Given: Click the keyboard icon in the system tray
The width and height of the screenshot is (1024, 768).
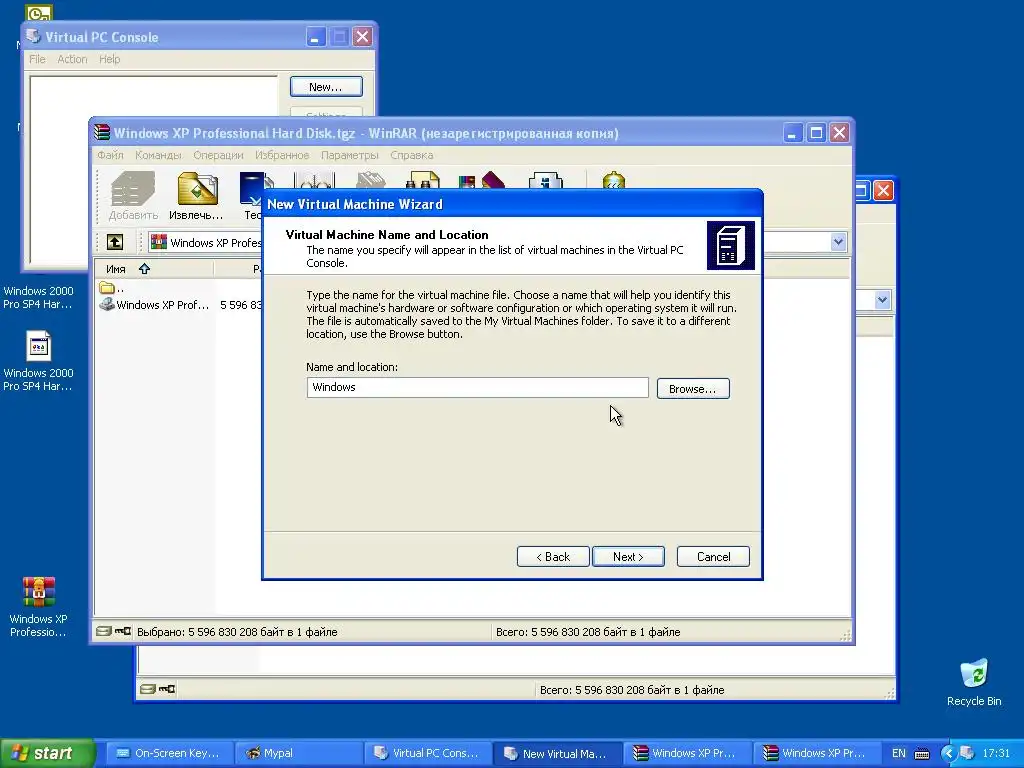Looking at the screenshot, I should (x=922, y=754).
